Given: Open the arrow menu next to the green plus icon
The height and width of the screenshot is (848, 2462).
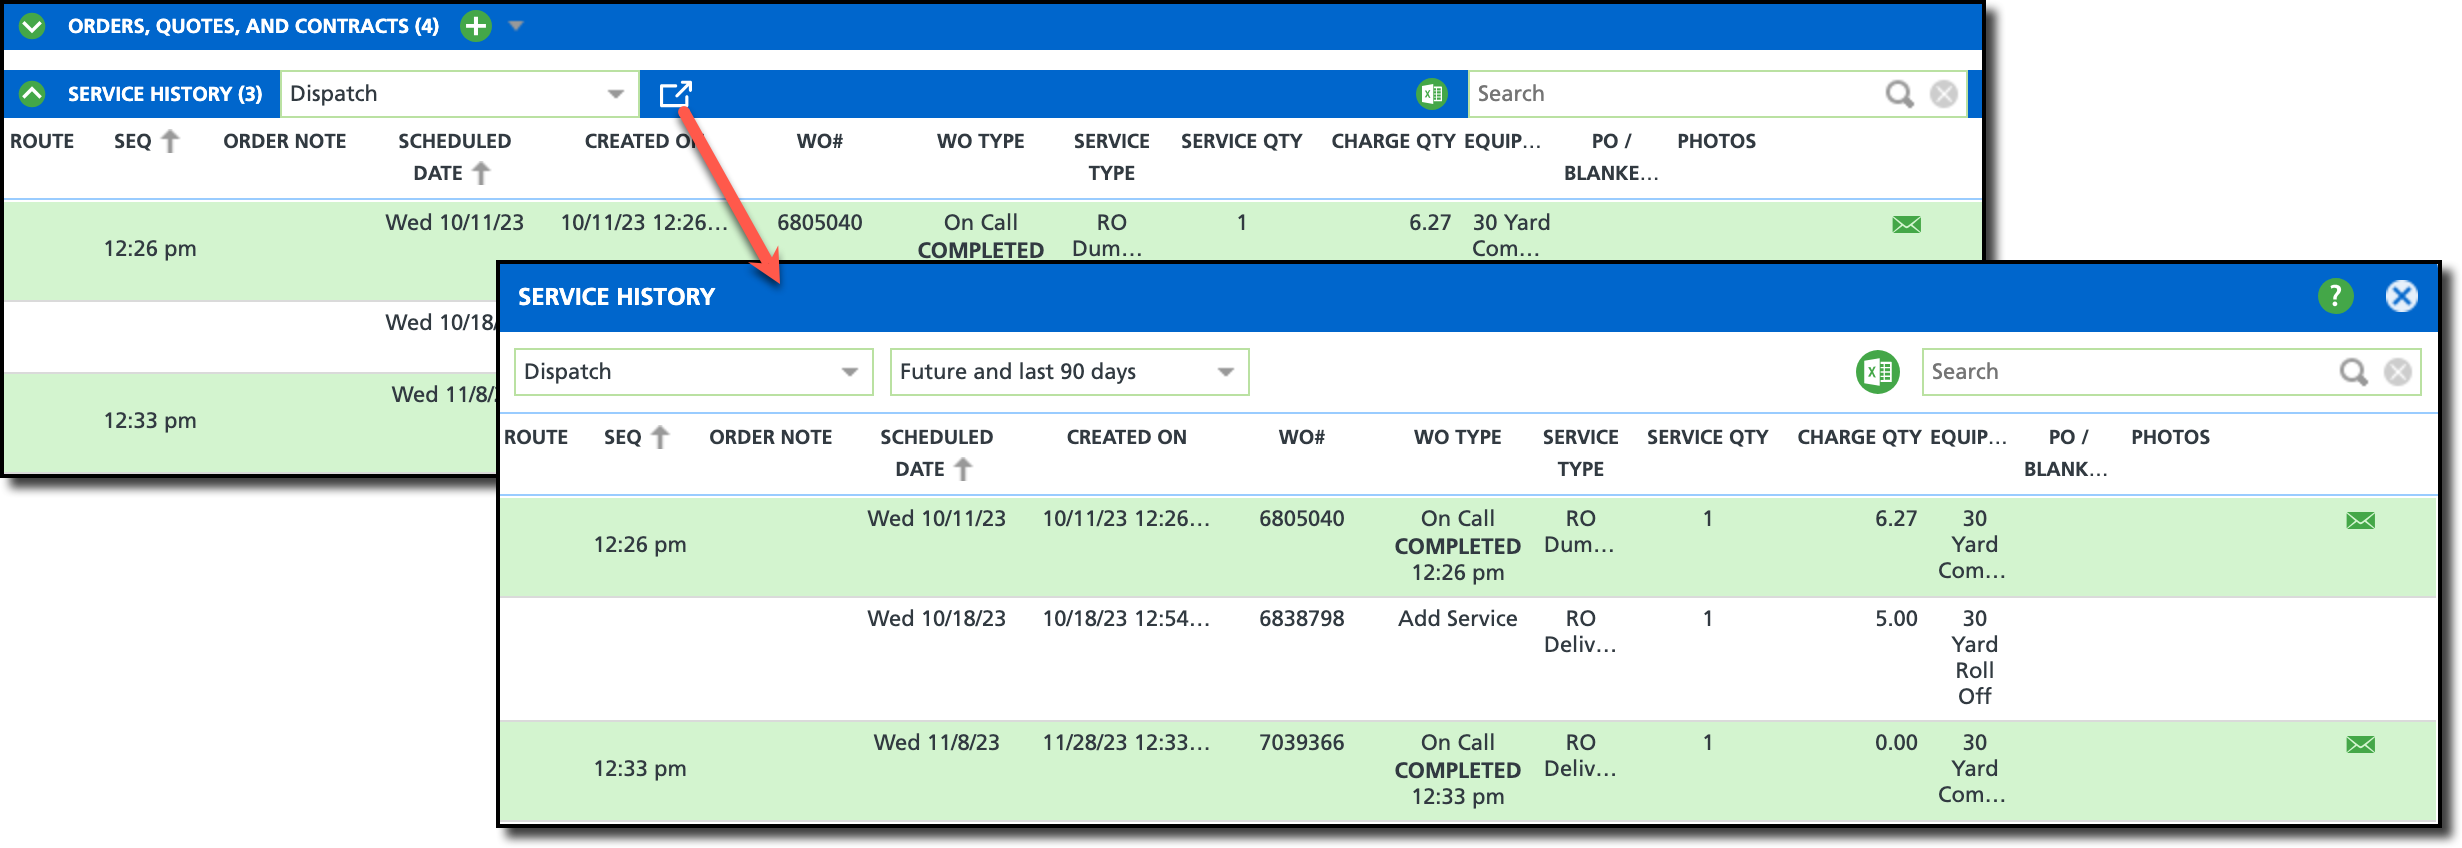Looking at the screenshot, I should coord(516,26).
